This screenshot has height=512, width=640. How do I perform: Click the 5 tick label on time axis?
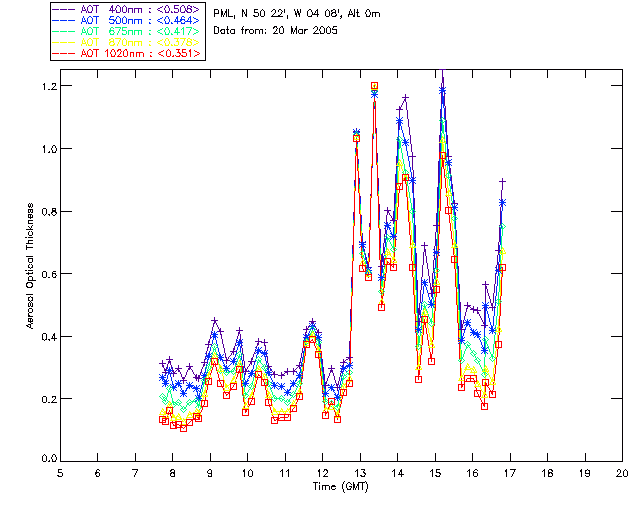(60, 473)
